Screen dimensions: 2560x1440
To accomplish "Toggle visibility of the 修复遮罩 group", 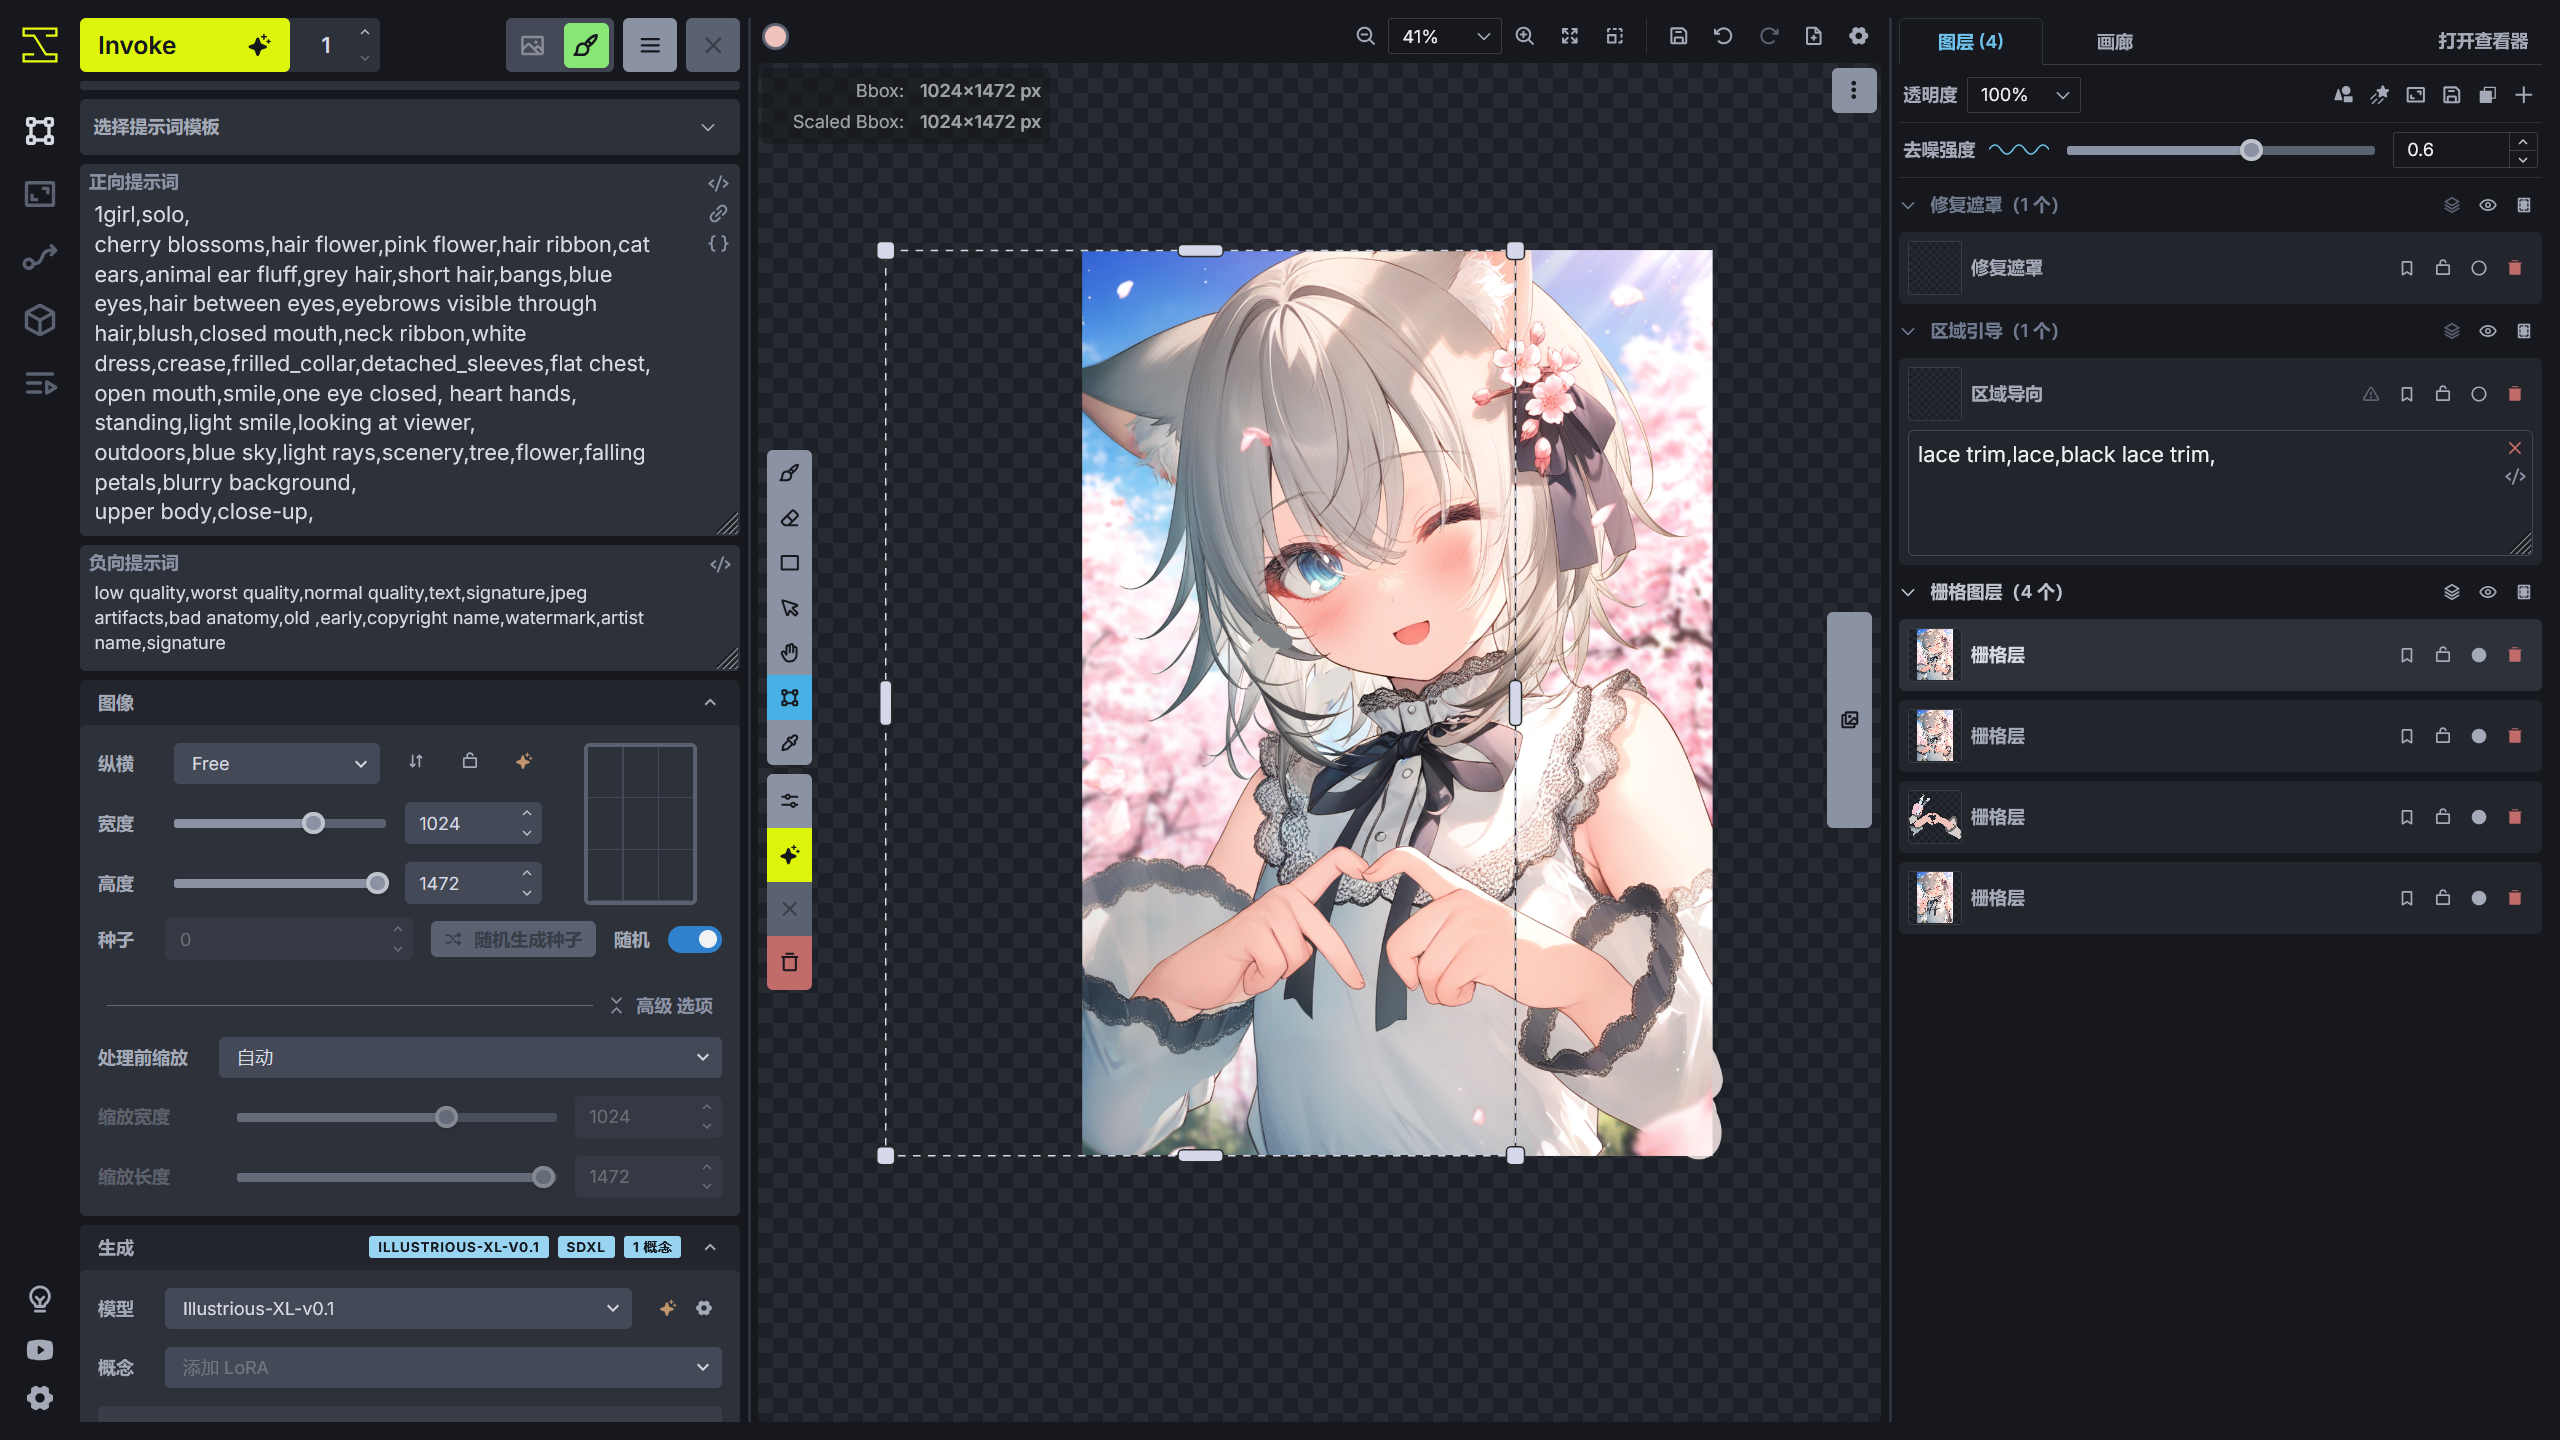I will click(x=2488, y=204).
